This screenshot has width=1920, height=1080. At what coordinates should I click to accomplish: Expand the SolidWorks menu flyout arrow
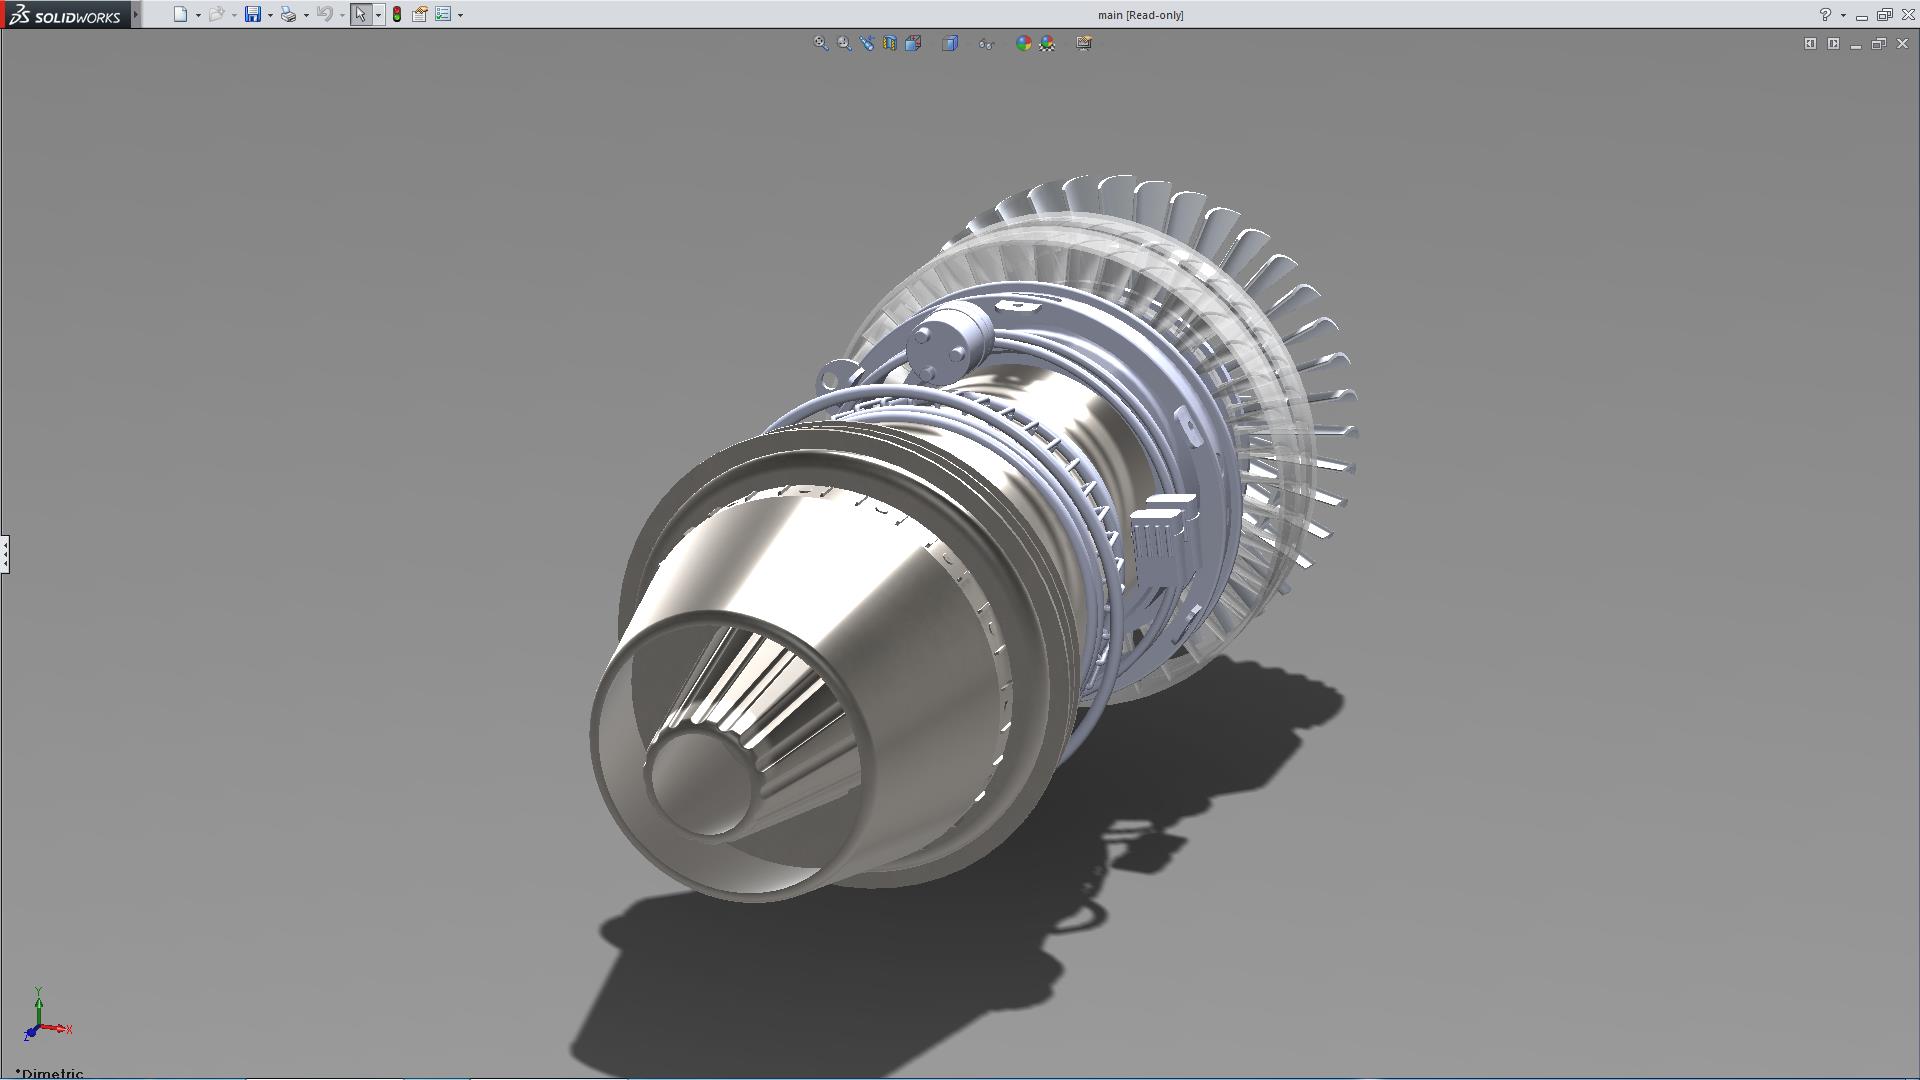(136, 14)
